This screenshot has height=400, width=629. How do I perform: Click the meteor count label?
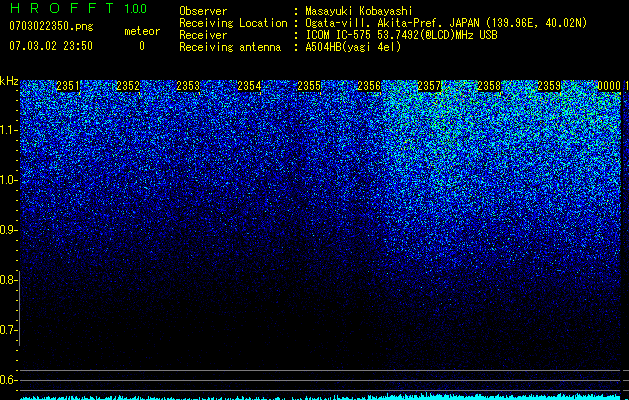pos(142,31)
